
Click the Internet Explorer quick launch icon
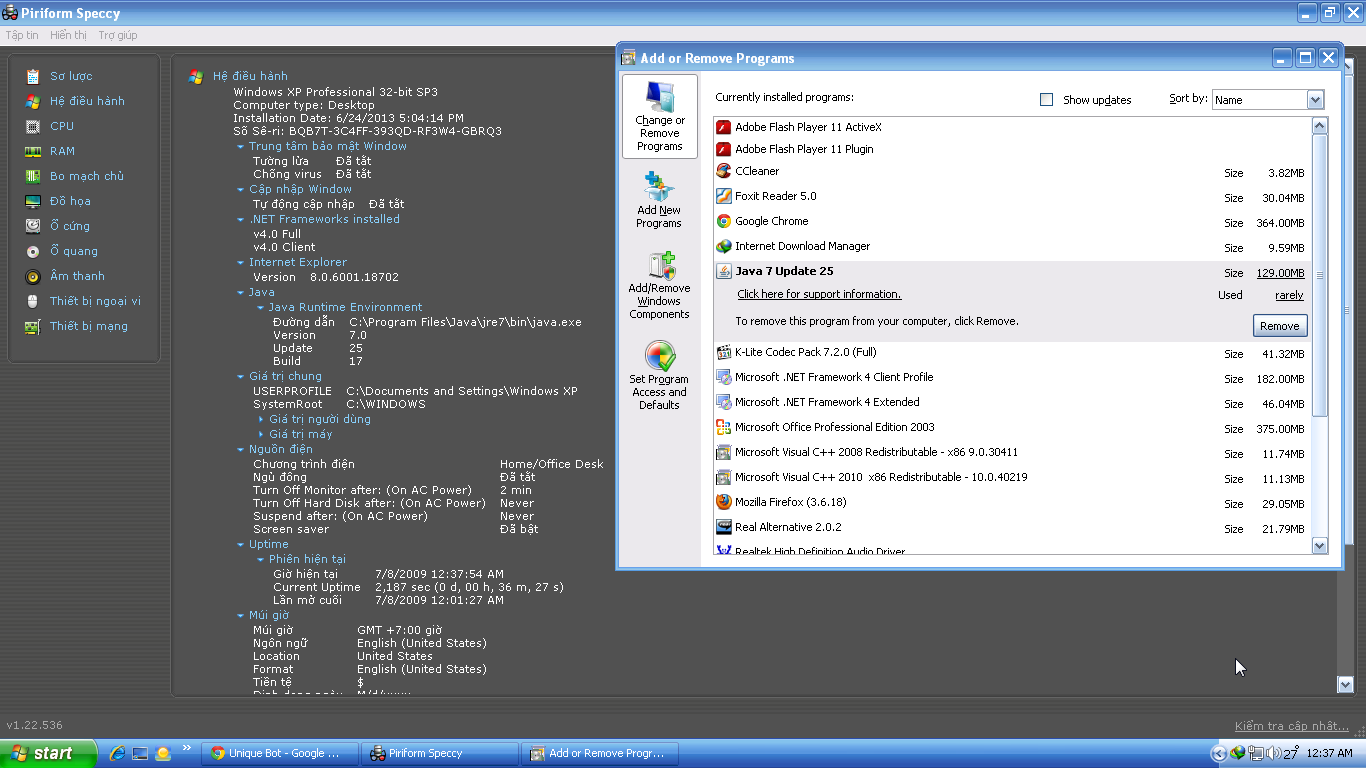pos(117,753)
